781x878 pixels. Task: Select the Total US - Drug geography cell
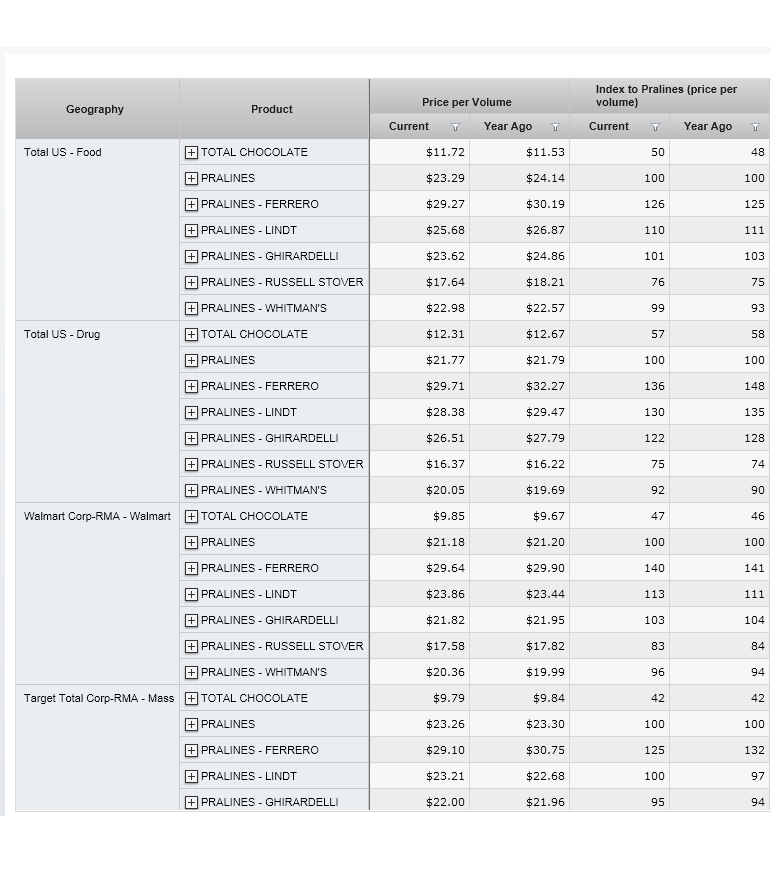click(x=62, y=335)
